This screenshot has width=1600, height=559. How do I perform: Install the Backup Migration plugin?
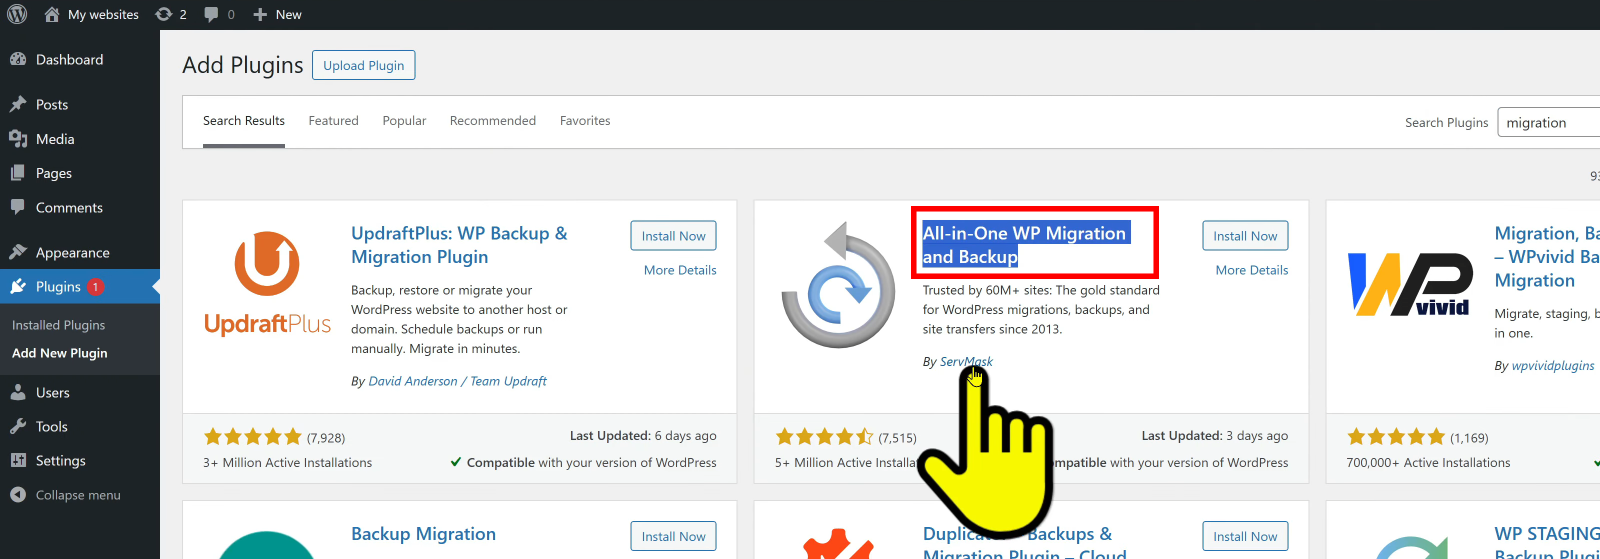click(x=673, y=537)
